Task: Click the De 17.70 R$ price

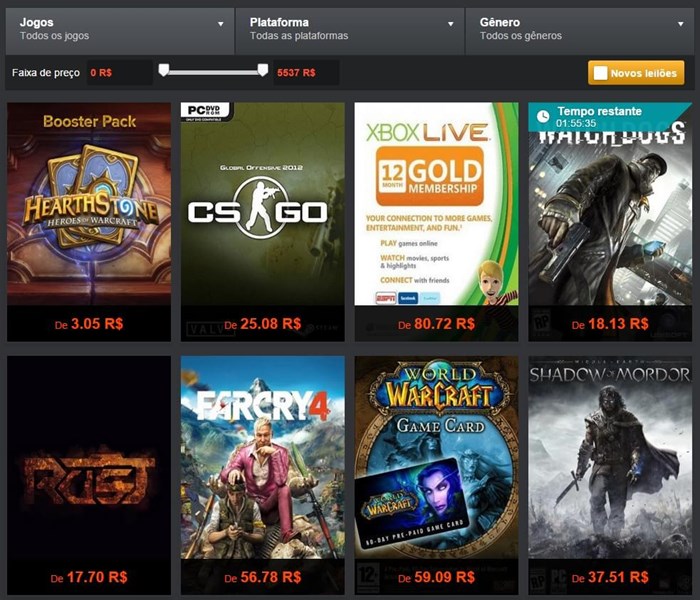Action: [89, 577]
